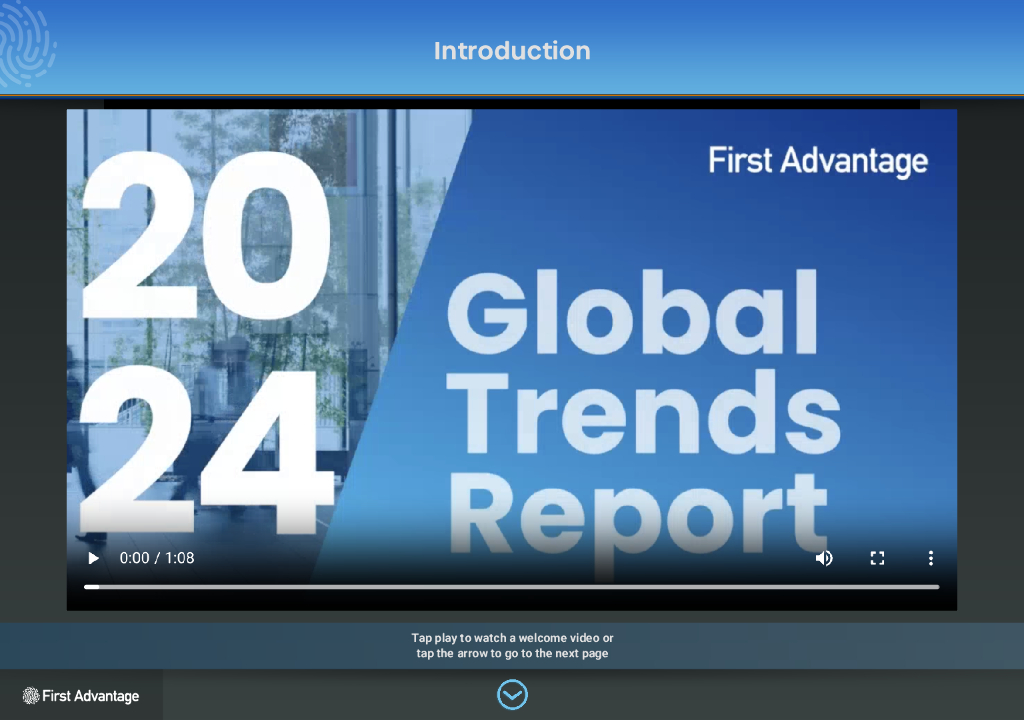The image size is (1024, 720).
Task: Click the video progress bar
Action: point(511,587)
